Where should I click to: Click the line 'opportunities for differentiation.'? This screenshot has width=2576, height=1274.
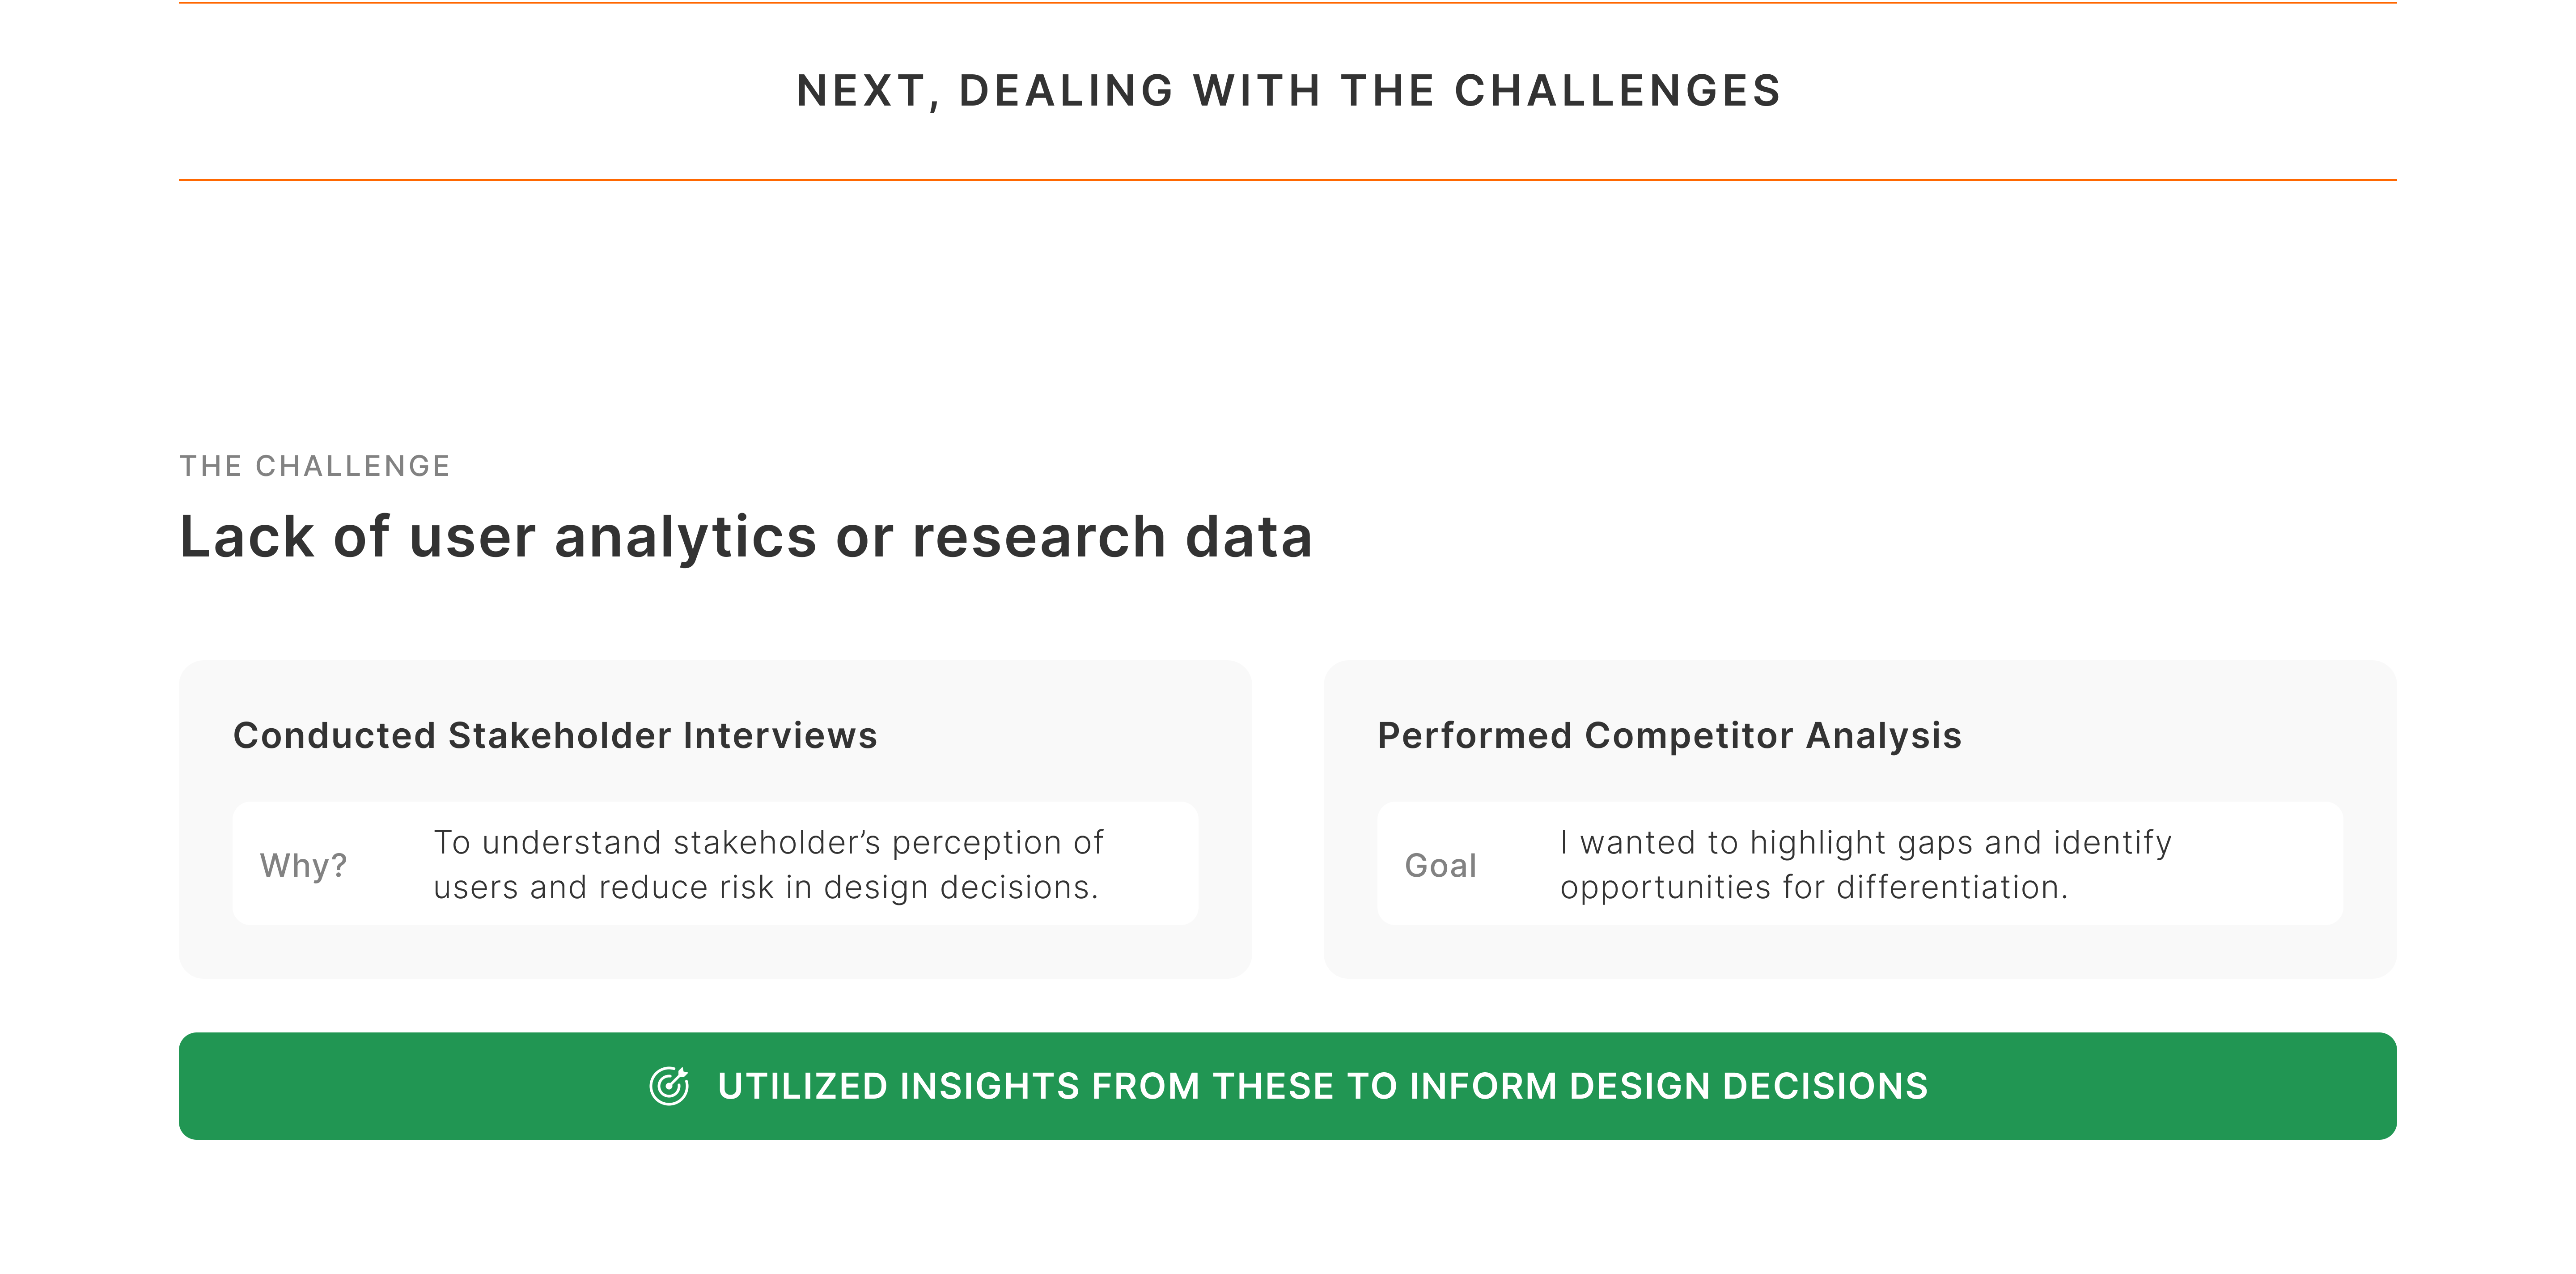[x=1813, y=887]
